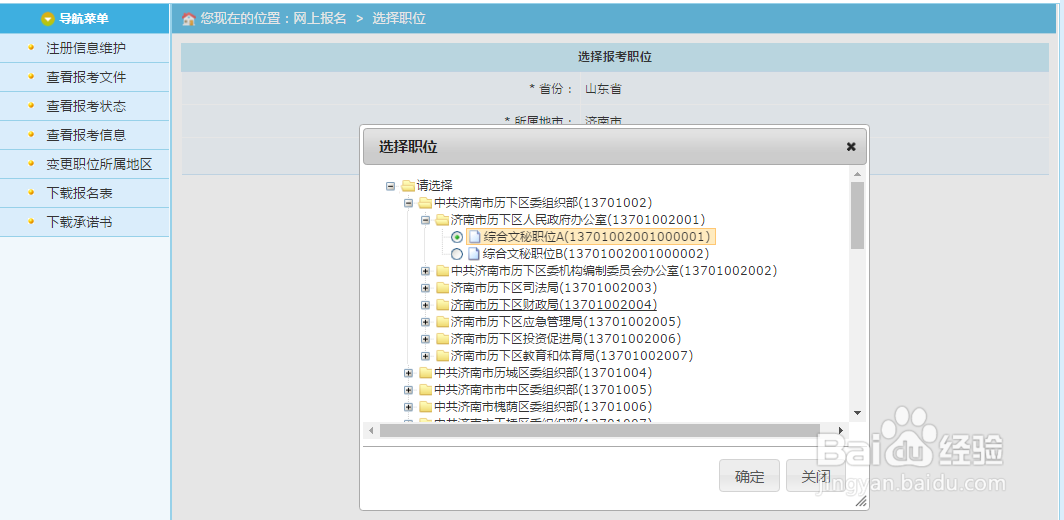
Task: Click folder icon beside 中共济南市历城区委组织部
Action: pyautogui.click(x=425, y=373)
